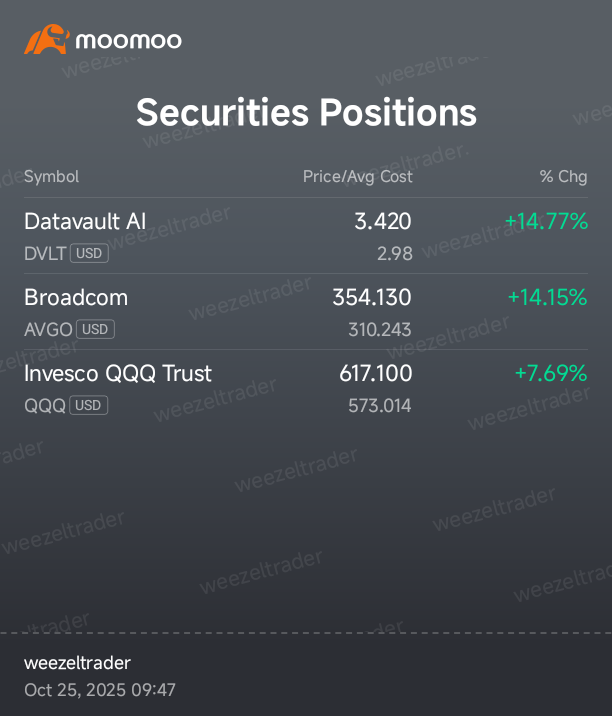Open the Invesco QQQ Trust position
The width and height of the screenshot is (612, 716).
[306, 389]
